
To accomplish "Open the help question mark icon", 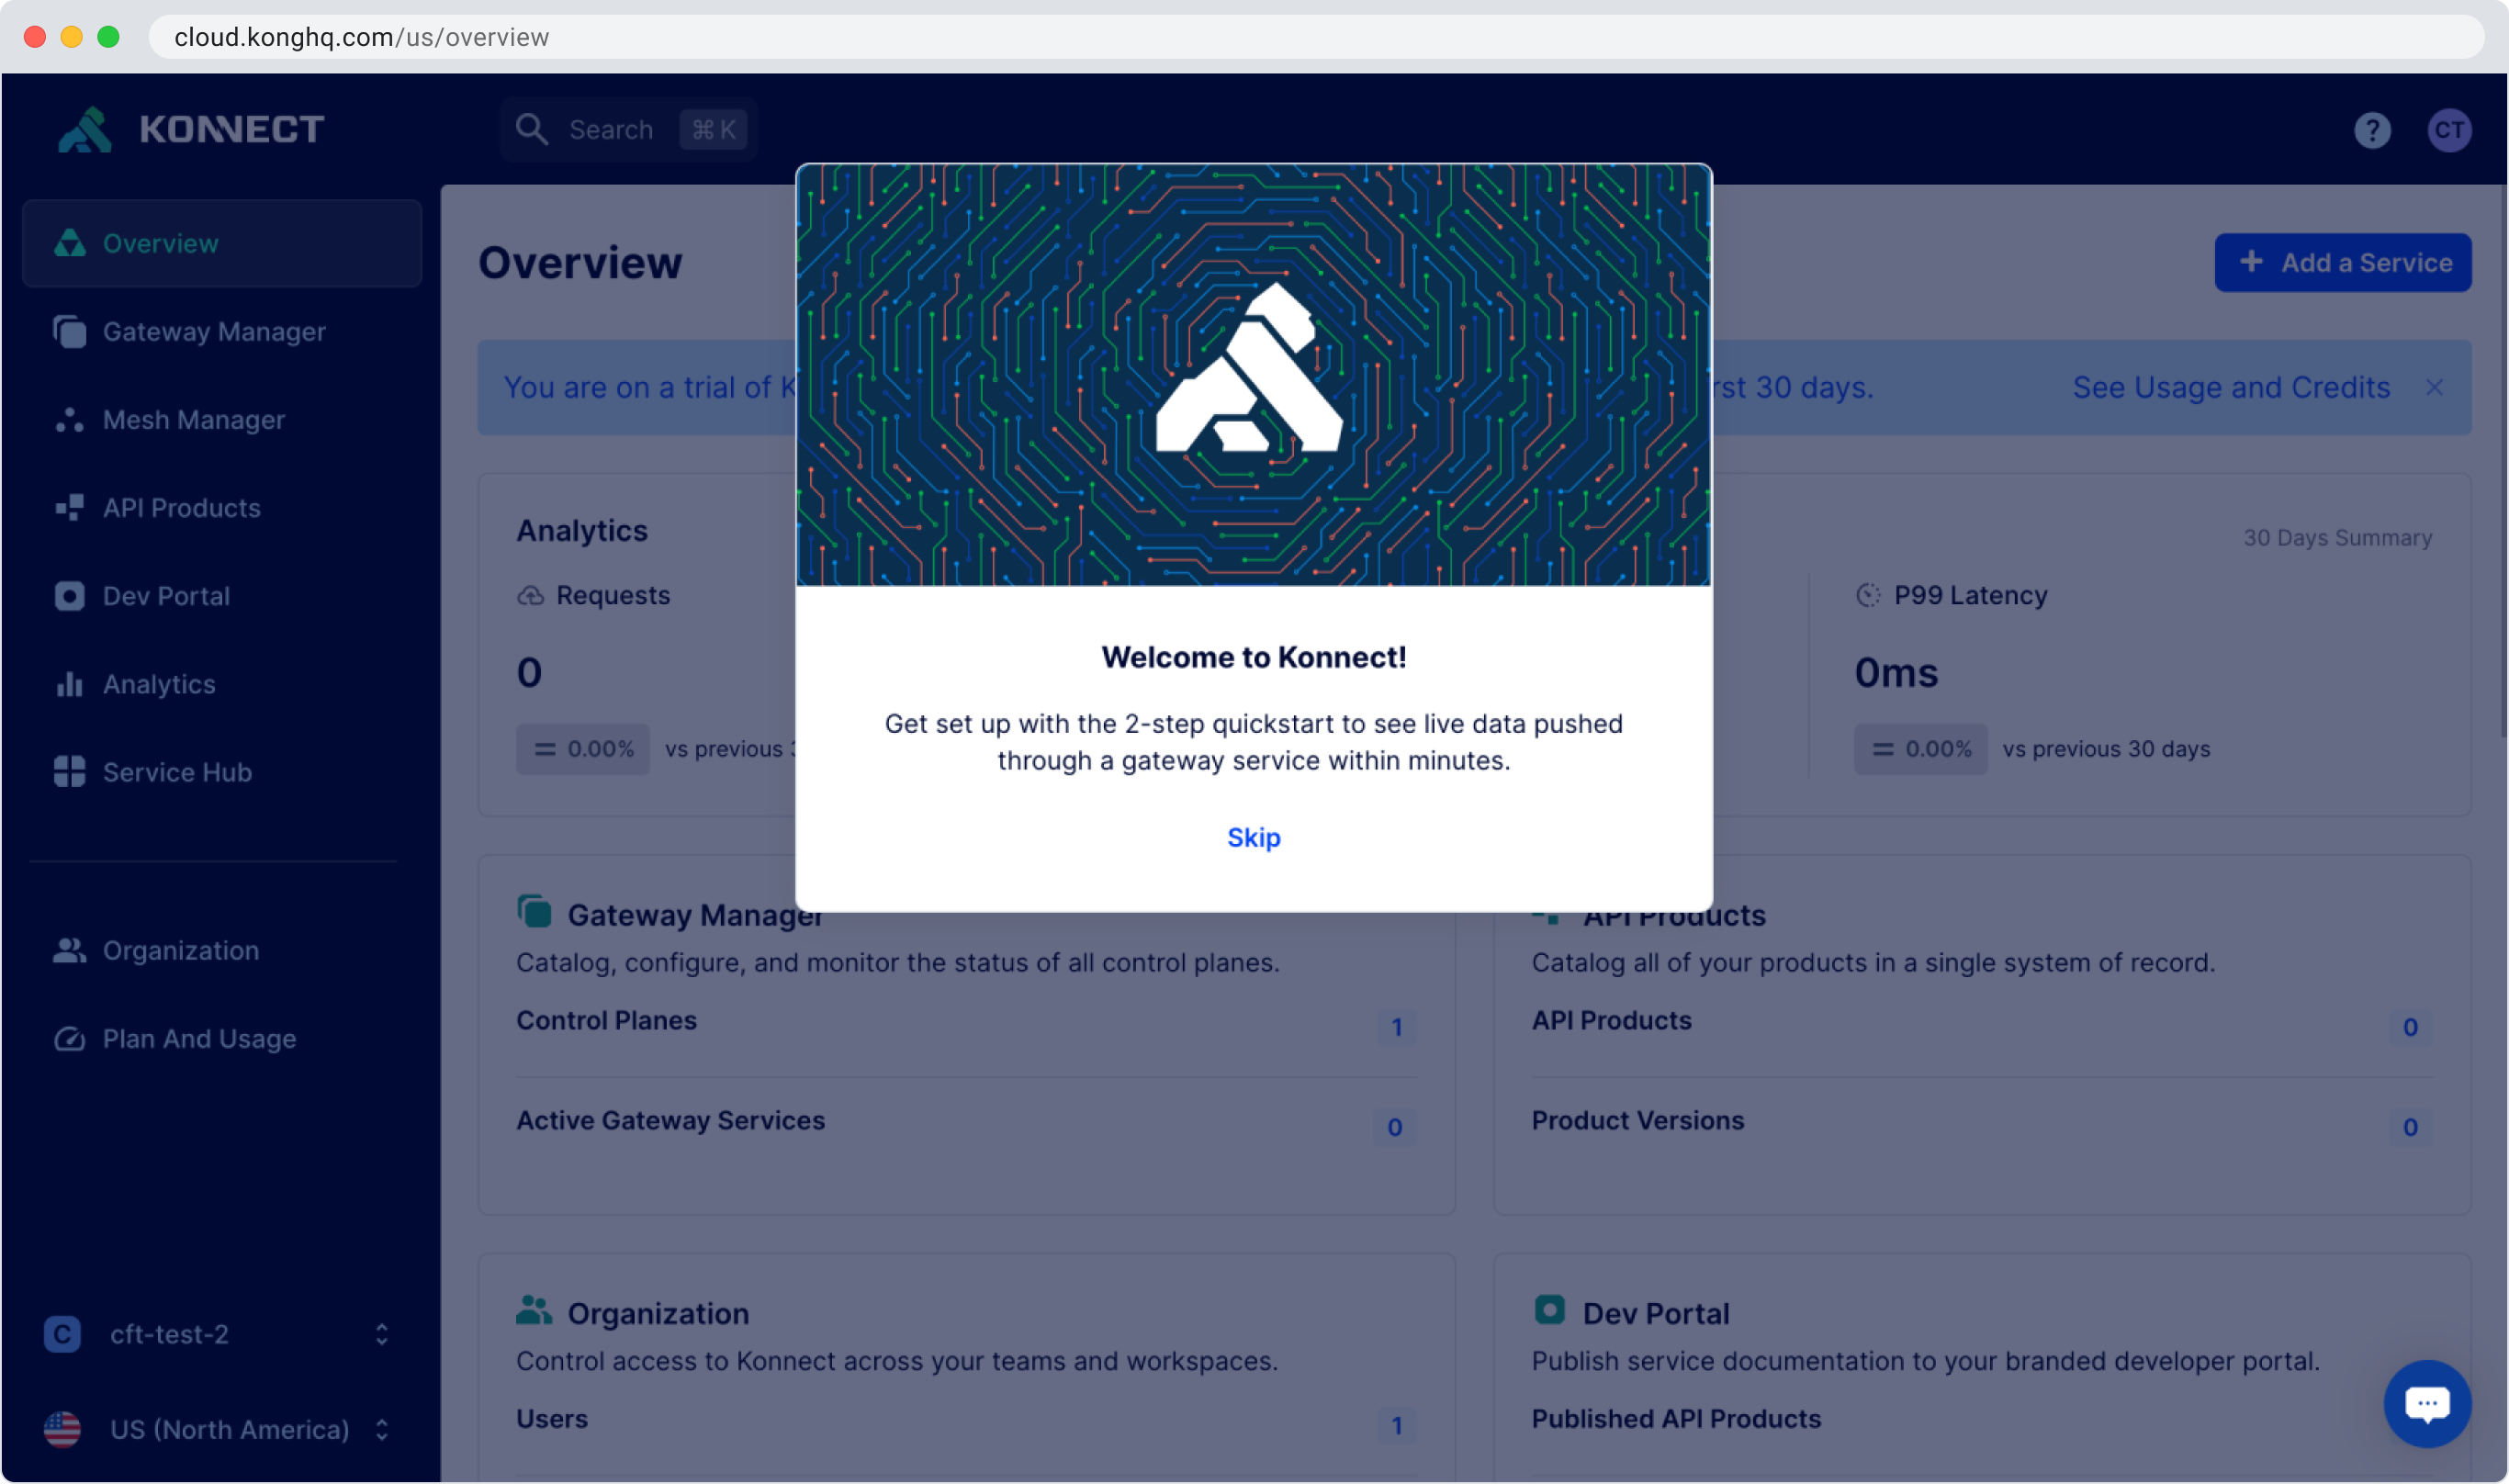I will coord(2371,130).
